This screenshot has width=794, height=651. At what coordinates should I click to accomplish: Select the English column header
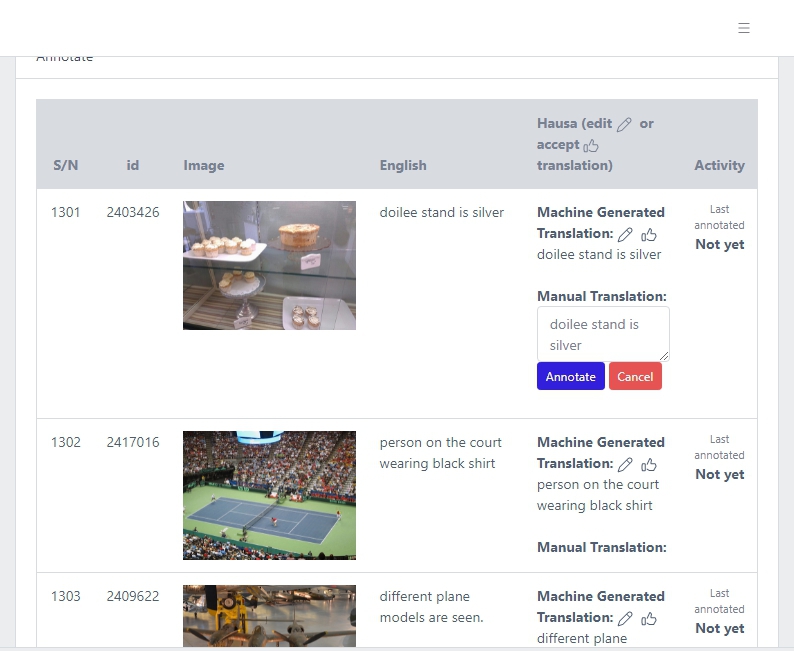[403, 166]
